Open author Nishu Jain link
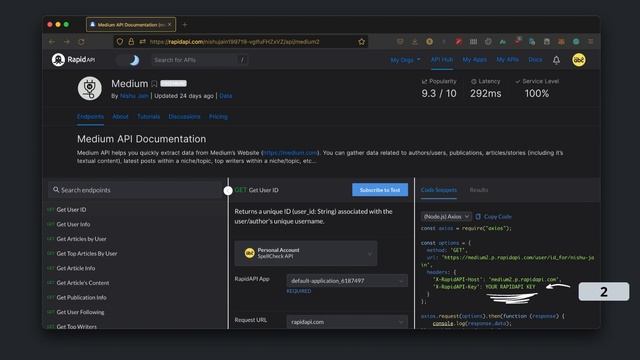Image resolution: width=640 pixels, height=360 pixels. 134,96
